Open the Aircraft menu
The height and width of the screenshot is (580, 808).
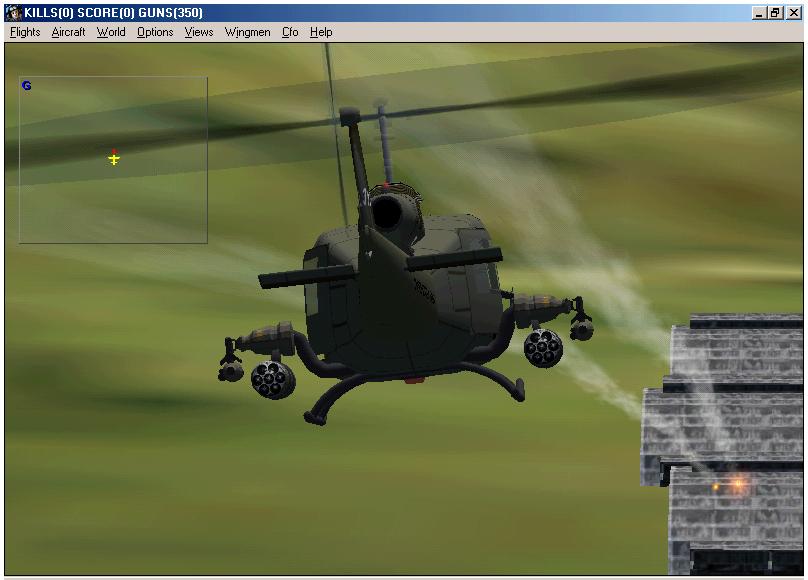69,32
